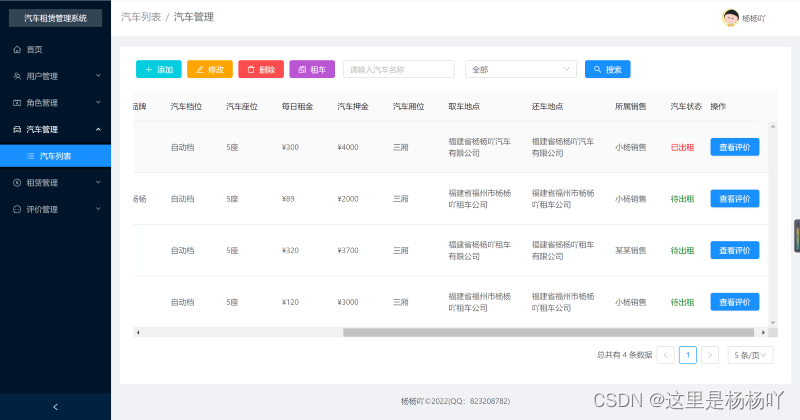This screenshot has height=420, width=800.
Task: View reviews for the ¥89 car
Action: click(735, 199)
